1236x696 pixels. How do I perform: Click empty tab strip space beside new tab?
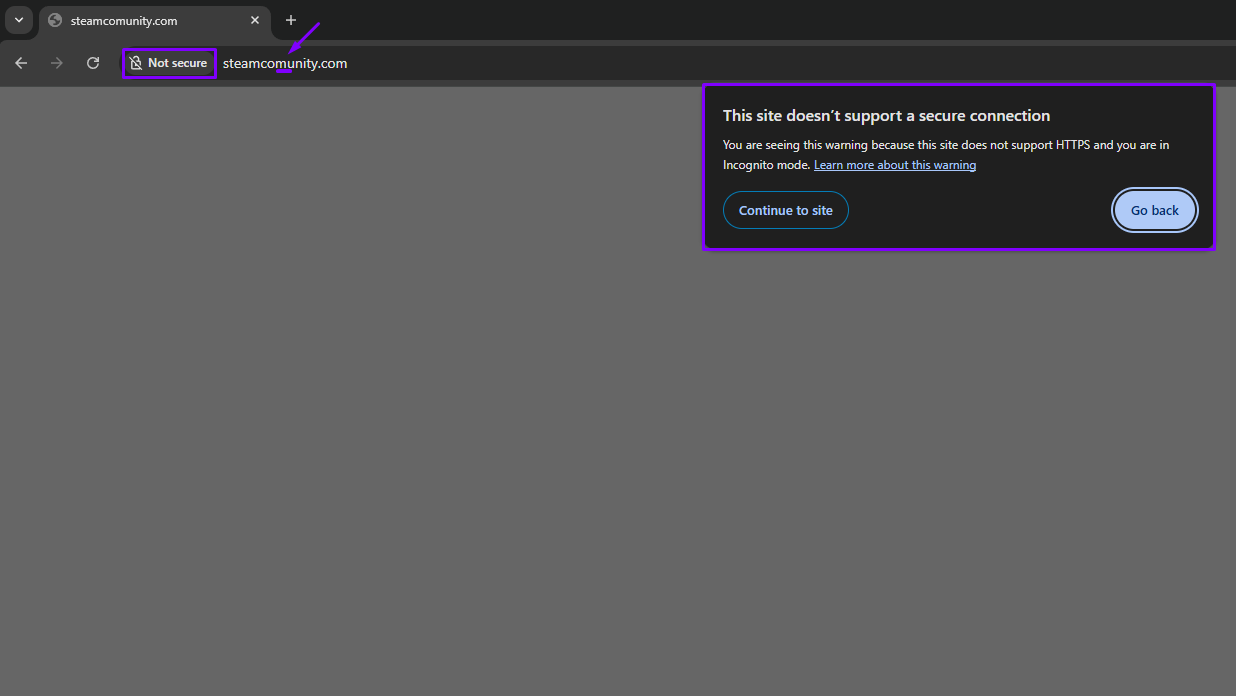[700, 20]
